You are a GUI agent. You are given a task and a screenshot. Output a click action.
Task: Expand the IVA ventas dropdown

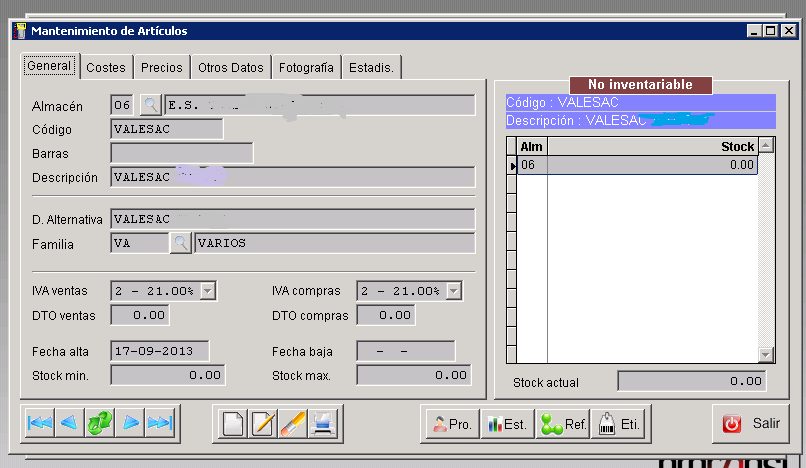click(207, 291)
